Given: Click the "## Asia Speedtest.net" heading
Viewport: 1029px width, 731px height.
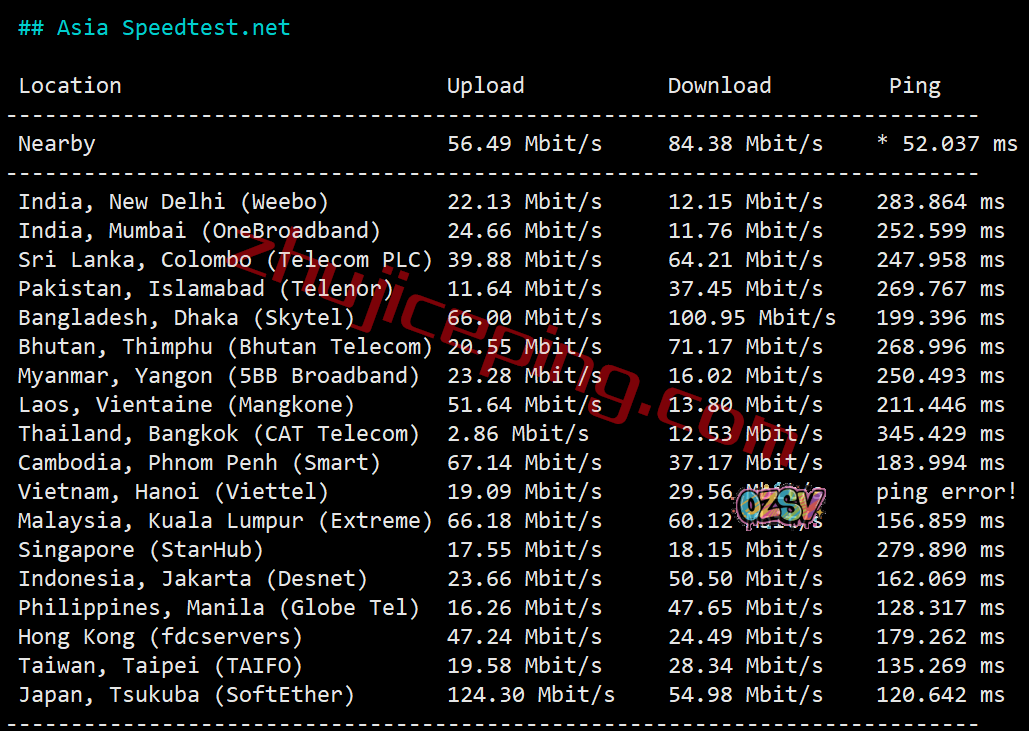Looking at the screenshot, I should 154,28.
